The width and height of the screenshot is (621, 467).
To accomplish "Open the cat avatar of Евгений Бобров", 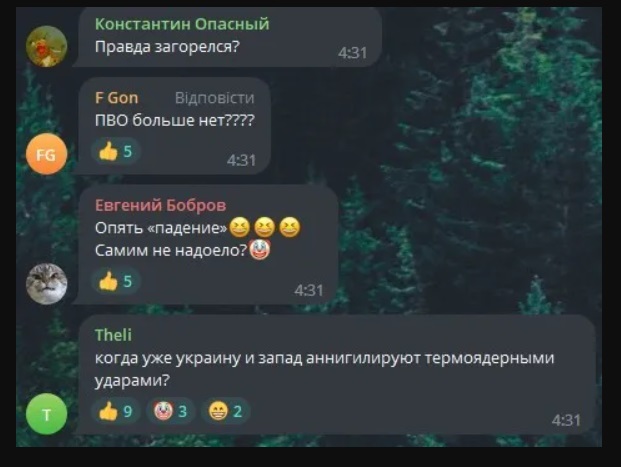I will click(x=46, y=284).
